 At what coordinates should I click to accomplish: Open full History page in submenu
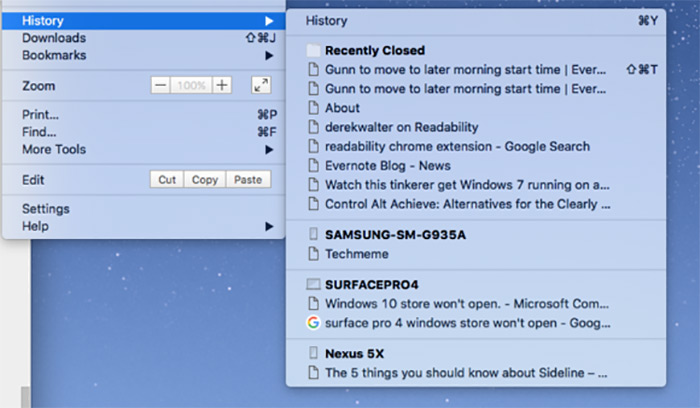click(x=476, y=21)
